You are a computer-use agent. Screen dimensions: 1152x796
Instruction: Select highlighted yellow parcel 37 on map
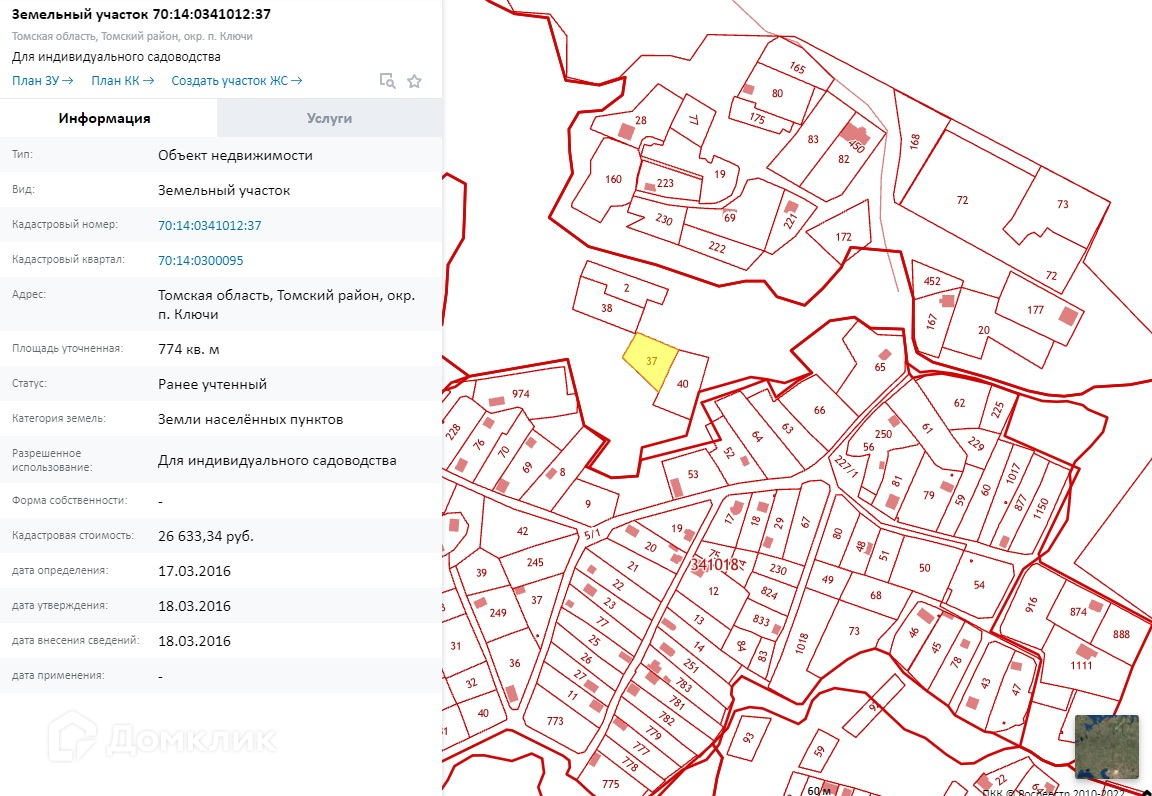click(x=651, y=361)
